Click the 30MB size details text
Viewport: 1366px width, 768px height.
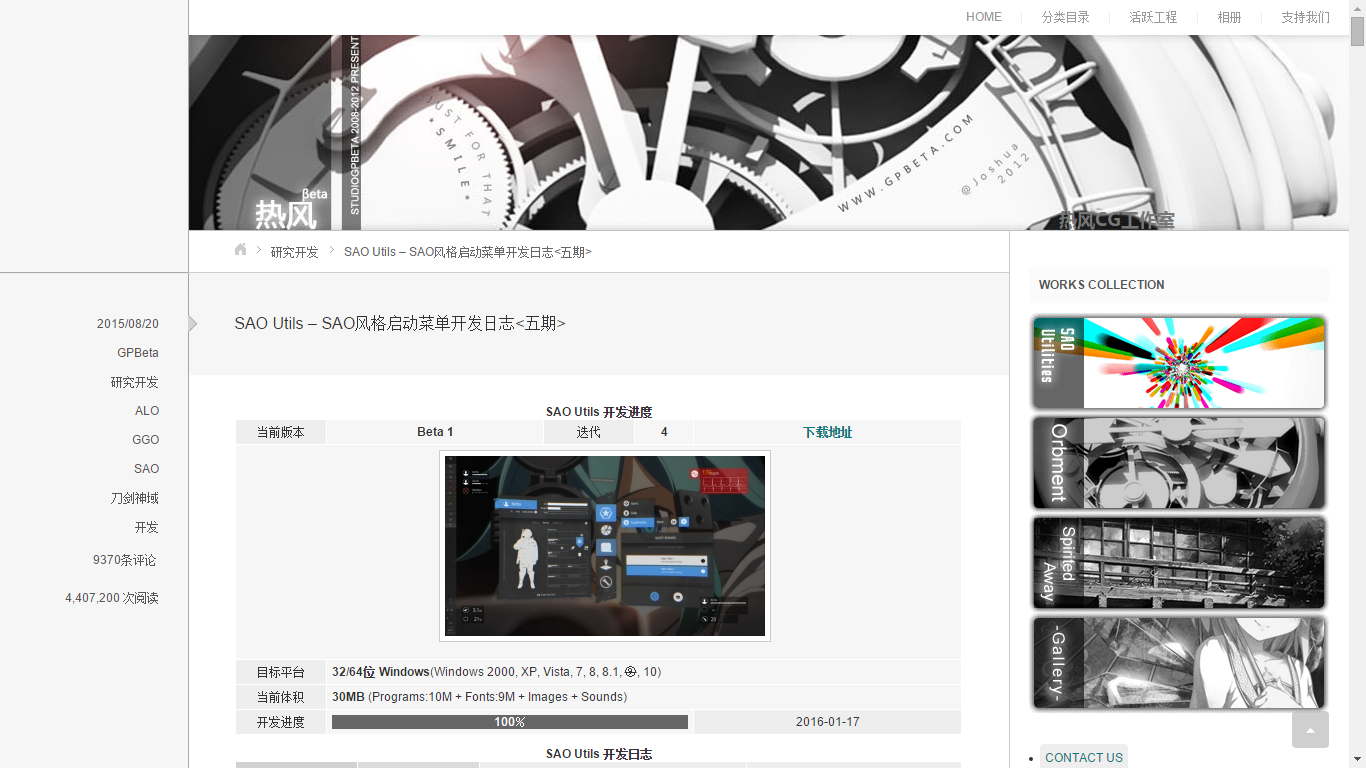click(480, 697)
